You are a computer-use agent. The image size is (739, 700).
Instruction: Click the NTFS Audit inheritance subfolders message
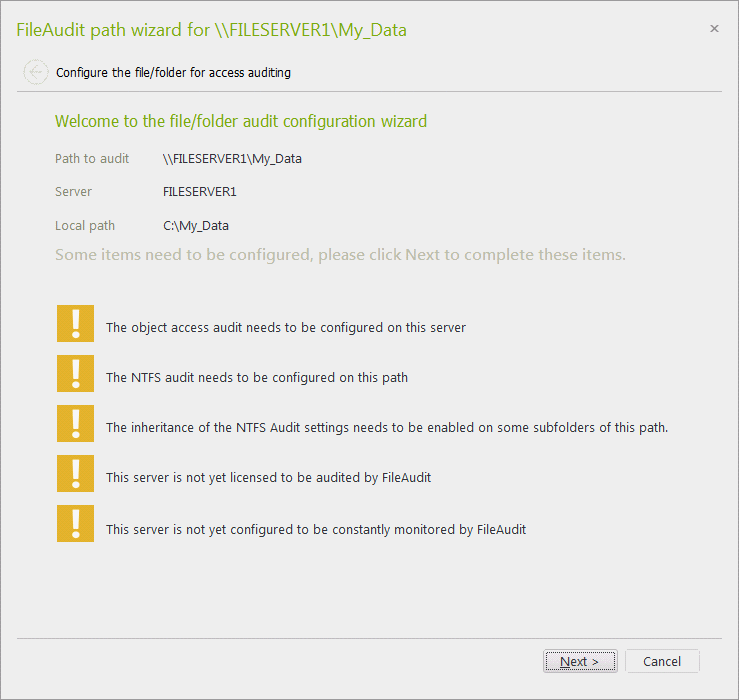pos(386,427)
